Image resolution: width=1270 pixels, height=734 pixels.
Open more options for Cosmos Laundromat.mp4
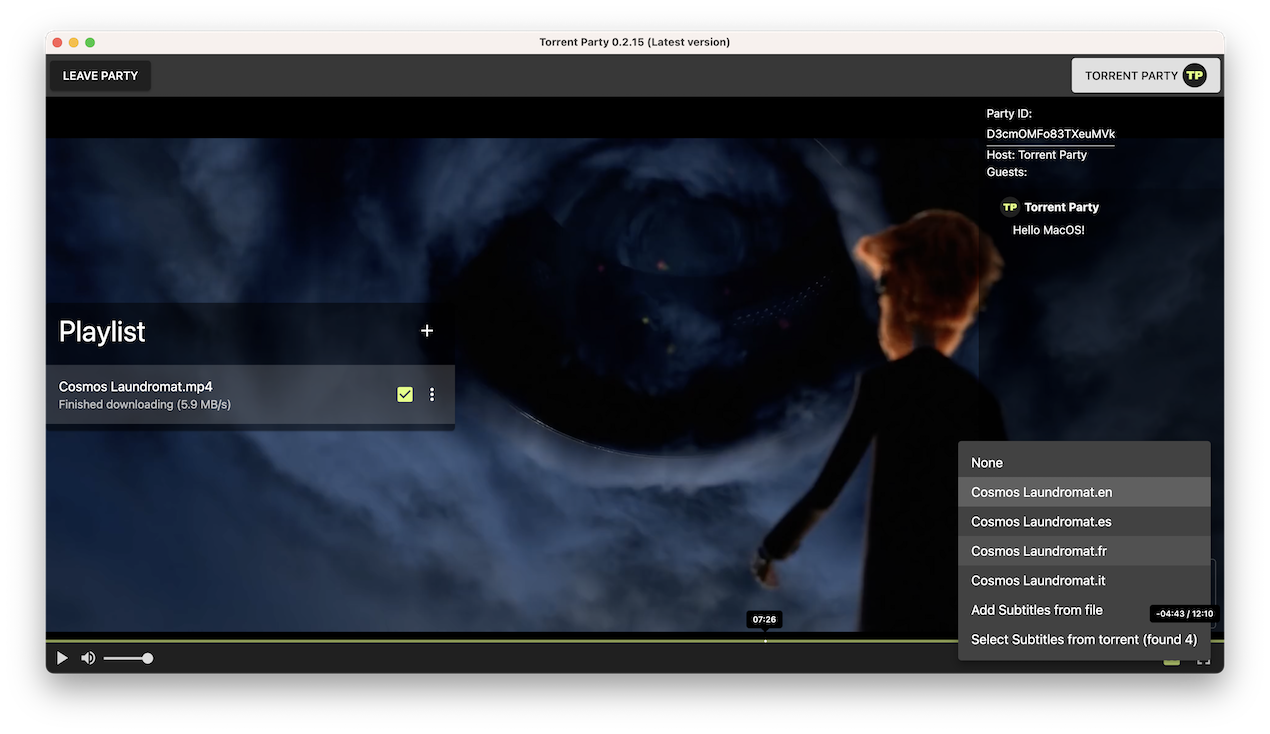(x=432, y=395)
